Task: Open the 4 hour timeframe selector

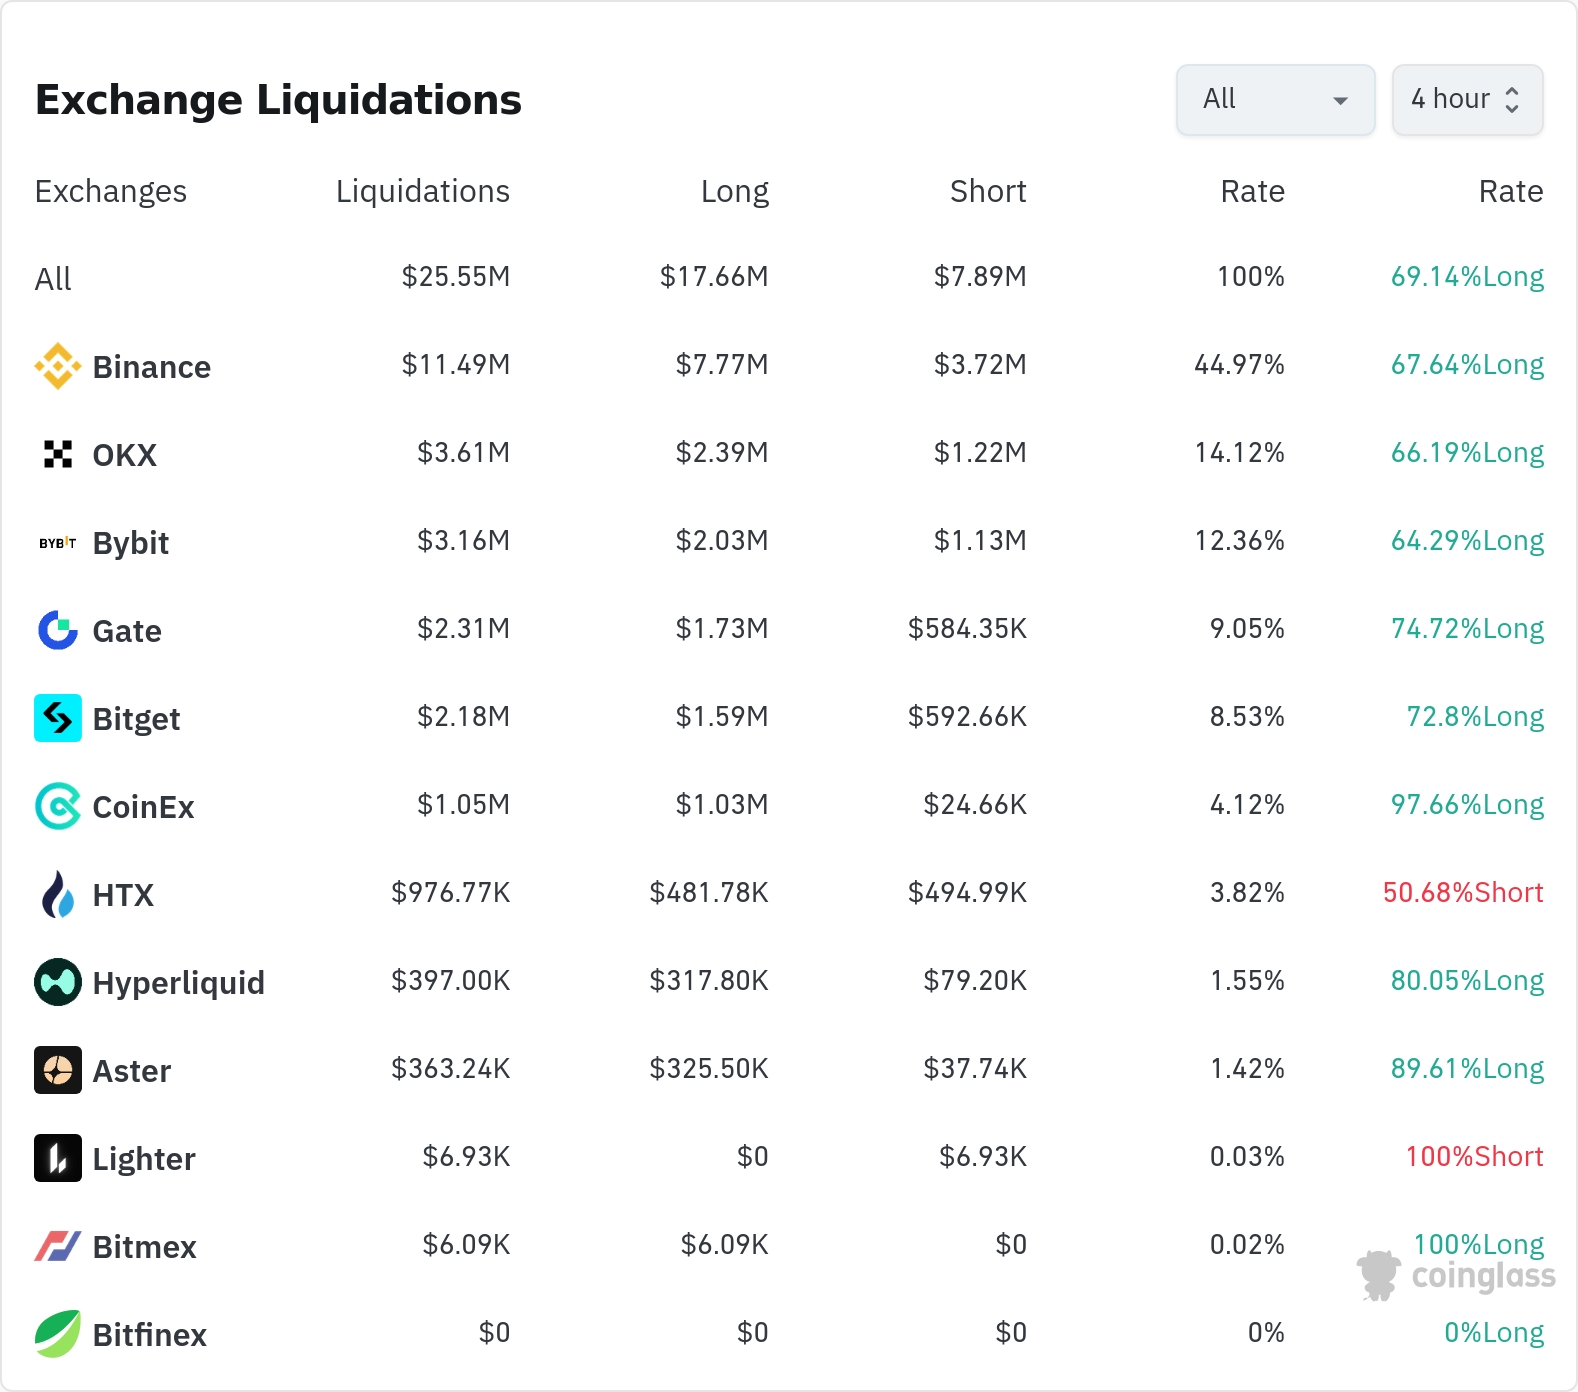Action: (x=1467, y=100)
